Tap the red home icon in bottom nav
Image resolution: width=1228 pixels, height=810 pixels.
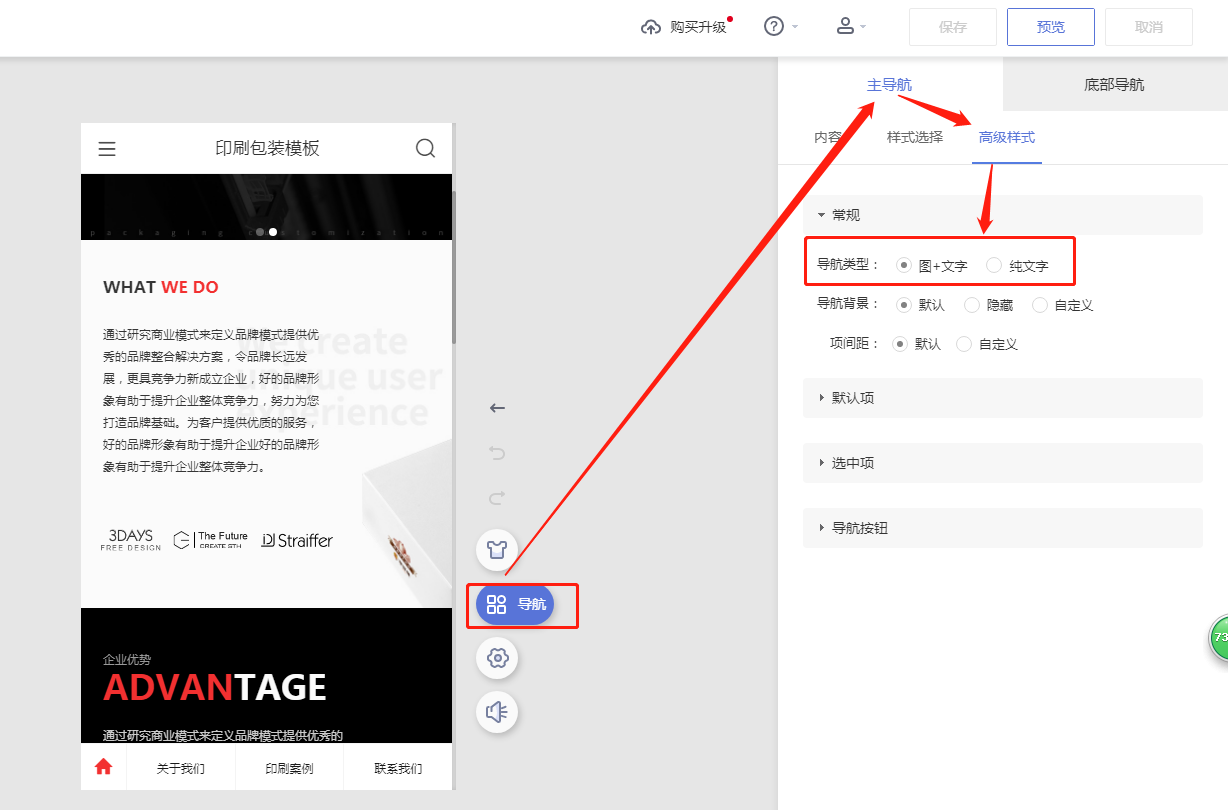point(103,768)
